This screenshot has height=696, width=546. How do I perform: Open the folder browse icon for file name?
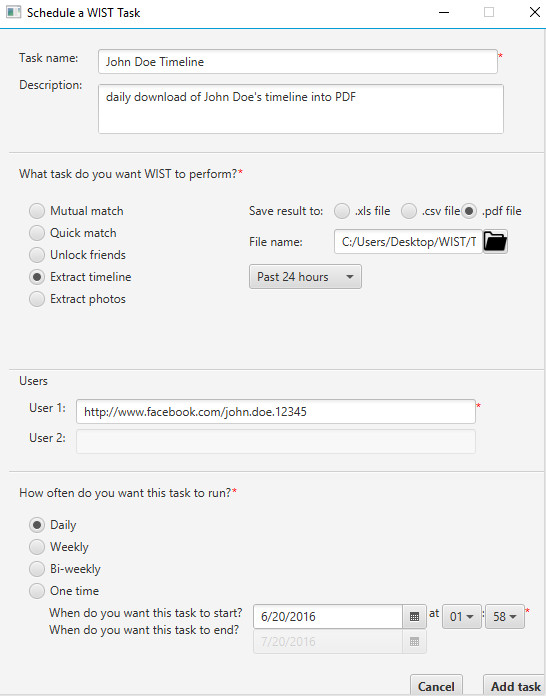click(x=495, y=242)
